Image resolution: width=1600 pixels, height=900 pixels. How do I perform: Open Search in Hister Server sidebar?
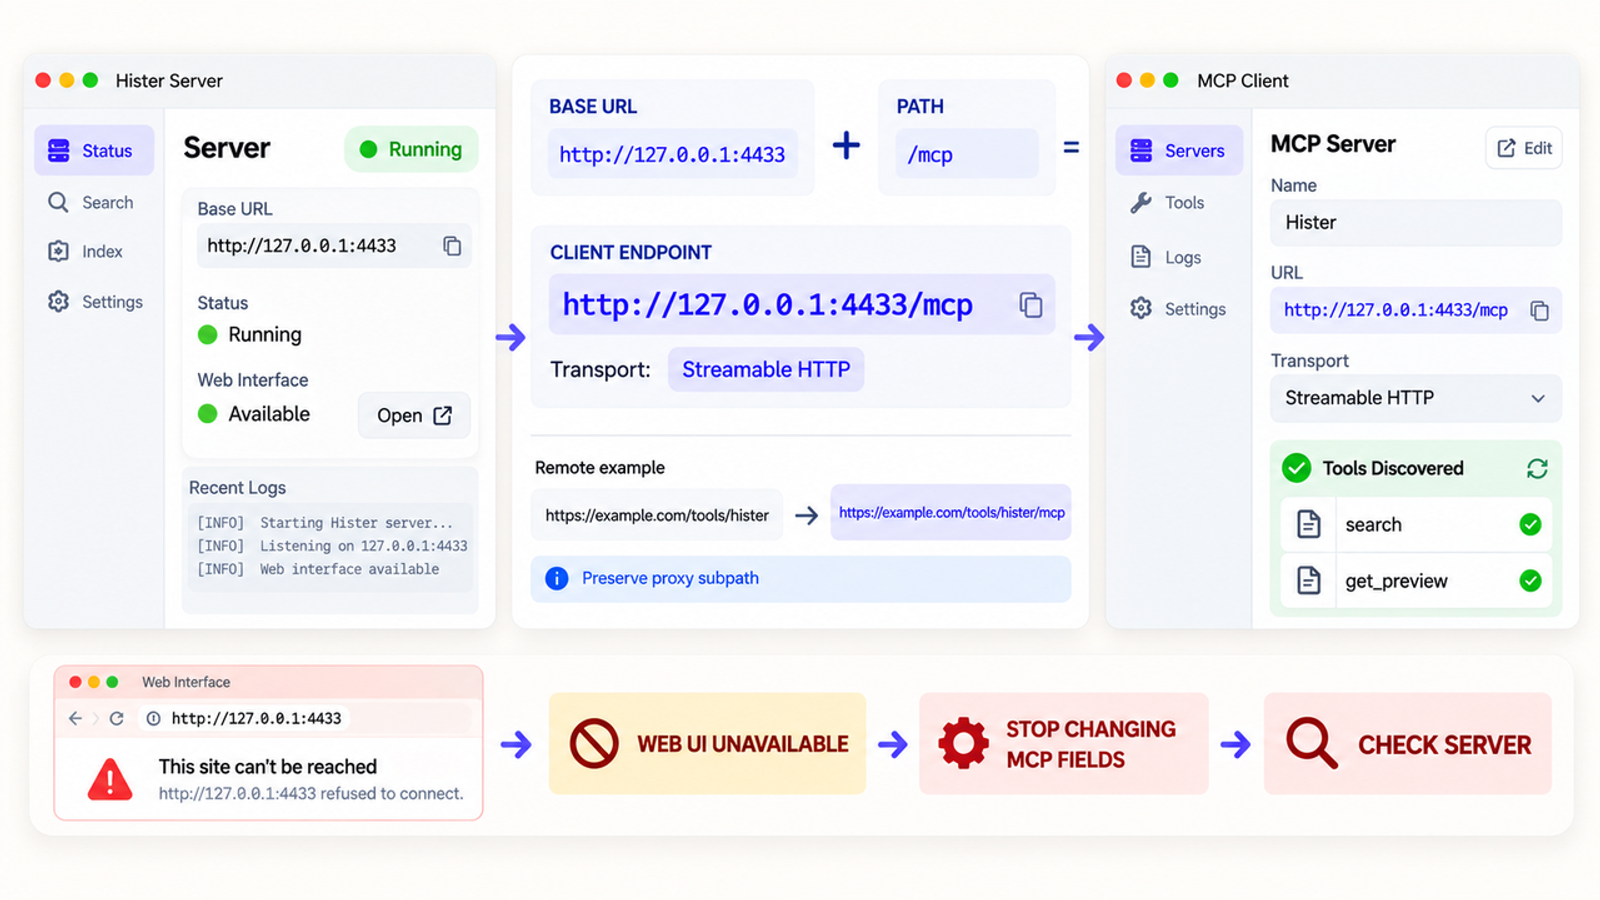pos(94,202)
